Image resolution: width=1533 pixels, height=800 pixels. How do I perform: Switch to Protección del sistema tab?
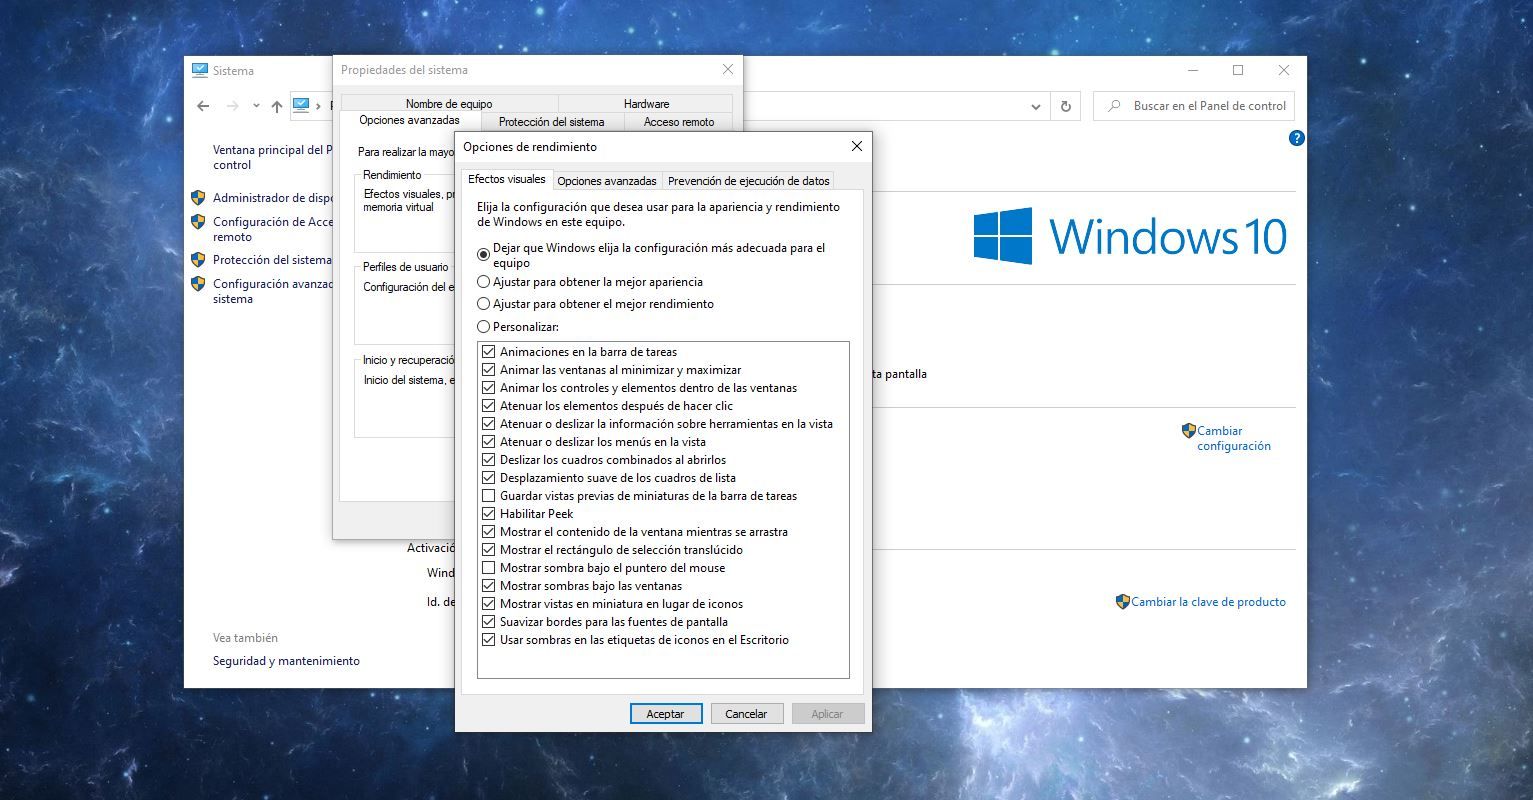(x=552, y=122)
